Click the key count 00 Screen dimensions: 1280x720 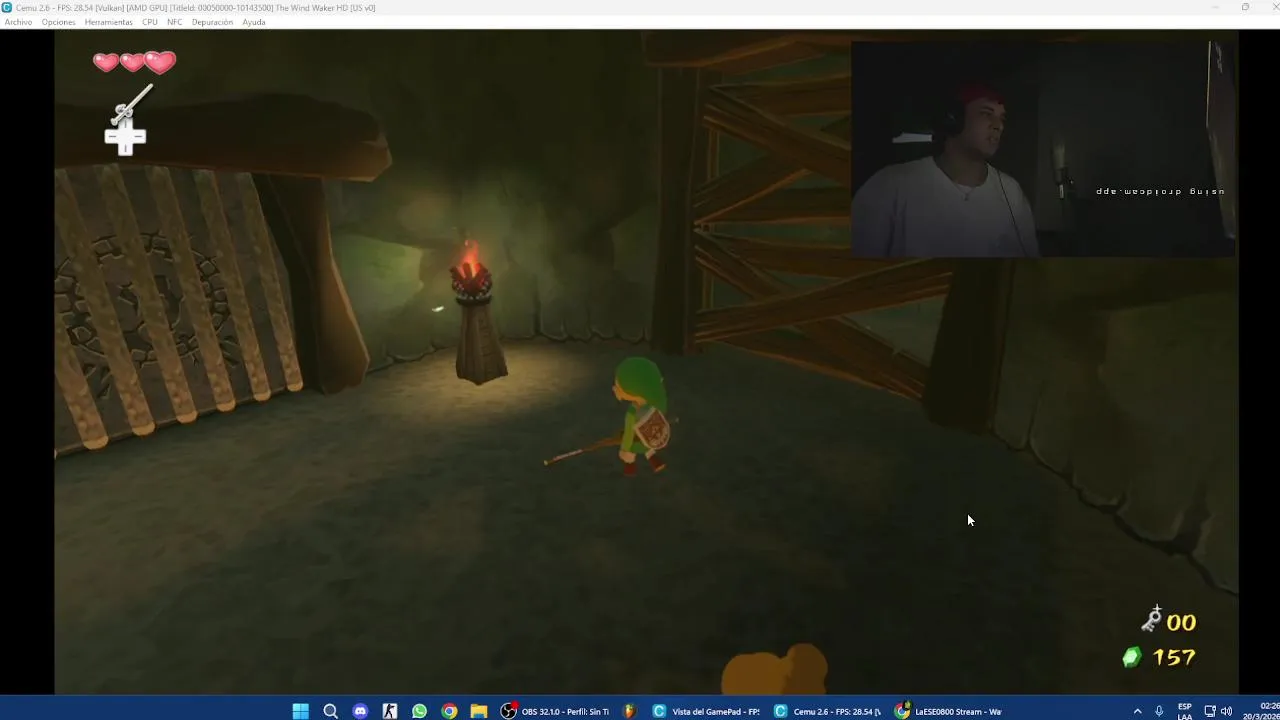1181,622
